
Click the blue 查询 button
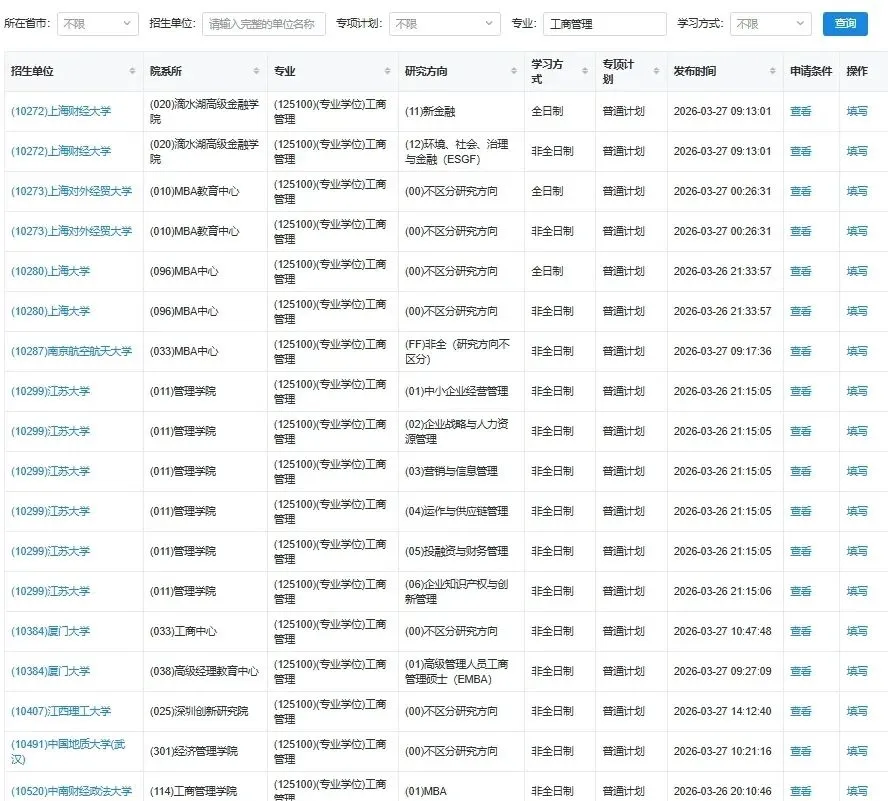tap(845, 24)
